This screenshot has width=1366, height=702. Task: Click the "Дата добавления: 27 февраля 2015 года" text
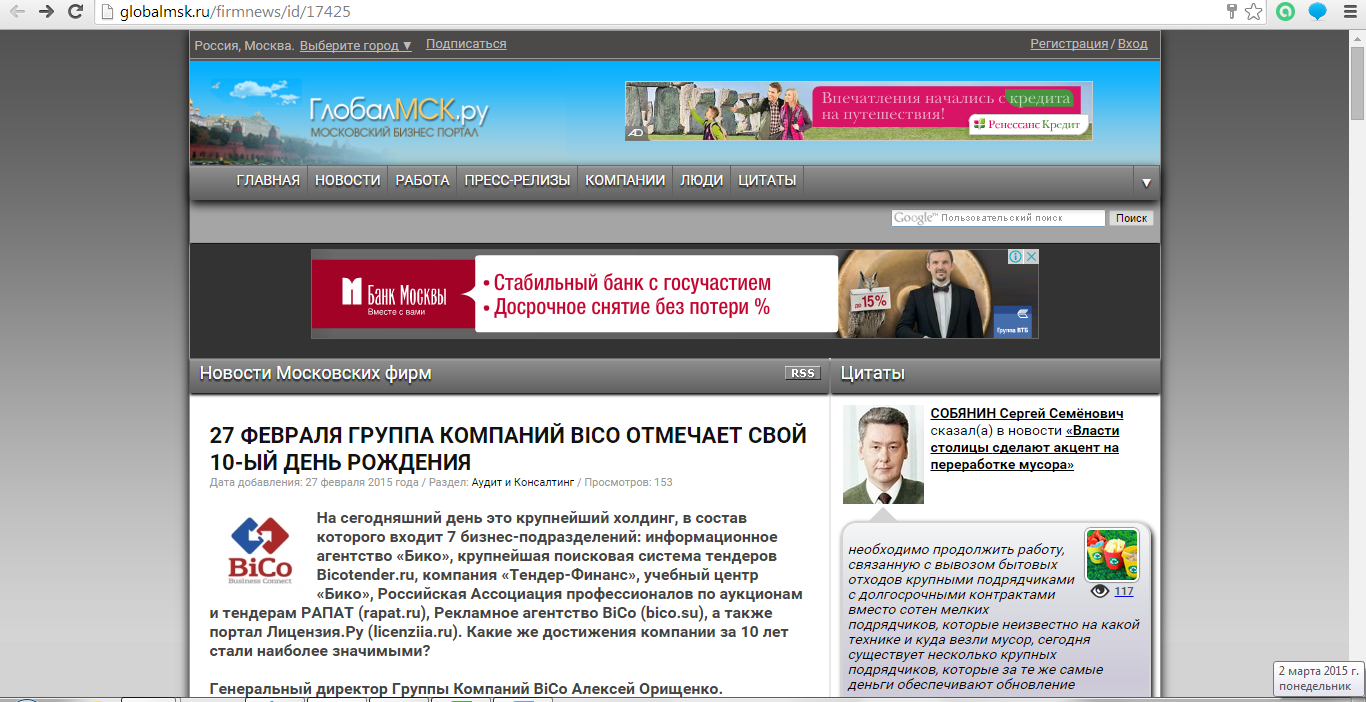click(x=314, y=482)
